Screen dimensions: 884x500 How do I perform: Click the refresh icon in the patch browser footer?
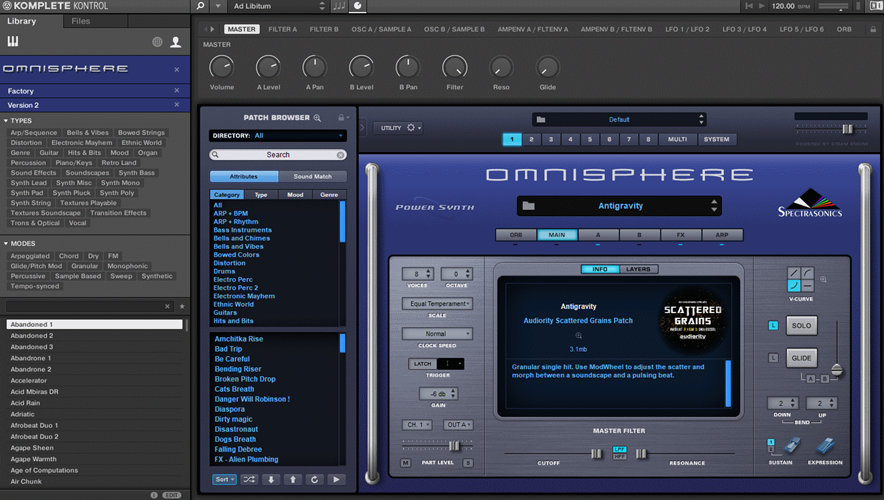[x=314, y=480]
